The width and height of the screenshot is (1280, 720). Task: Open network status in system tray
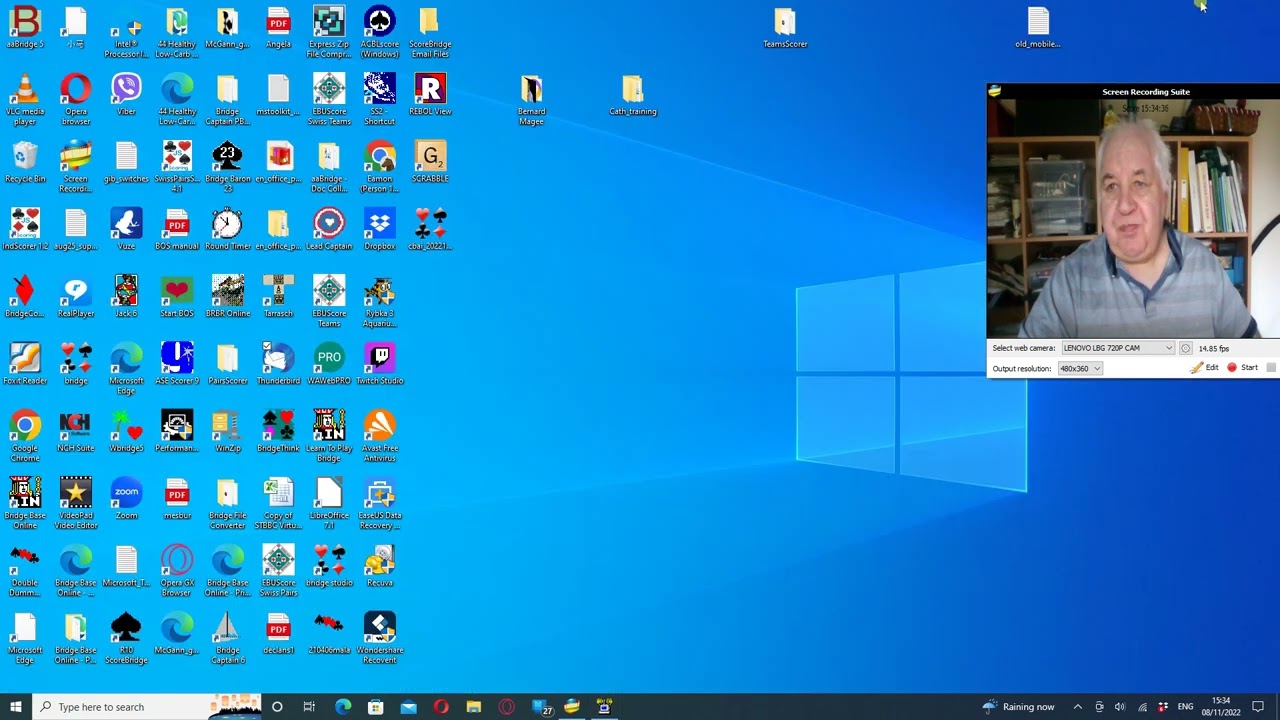pos(1142,707)
